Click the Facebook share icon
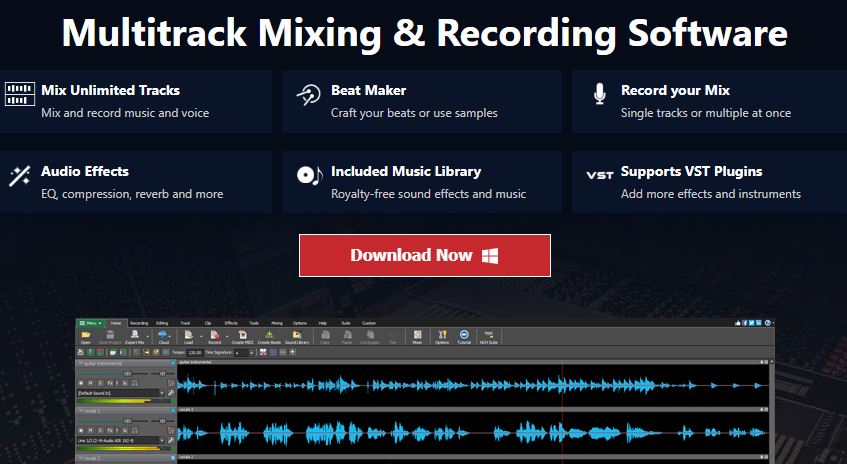This screenshot has height=464, width=847. [x=745, y=323]
